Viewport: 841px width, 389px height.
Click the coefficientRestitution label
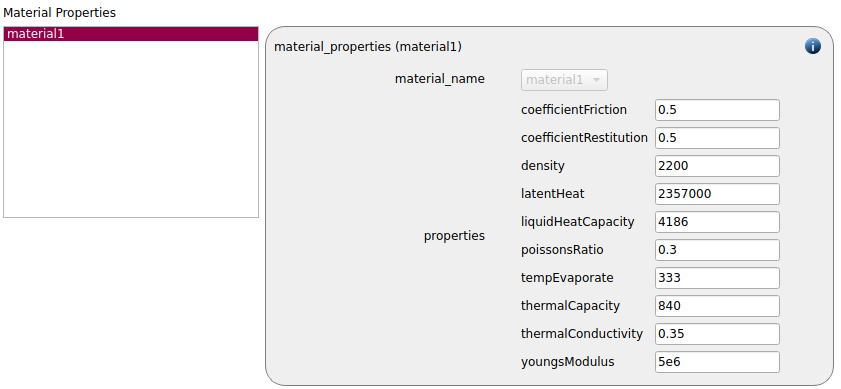click(584, 138)
